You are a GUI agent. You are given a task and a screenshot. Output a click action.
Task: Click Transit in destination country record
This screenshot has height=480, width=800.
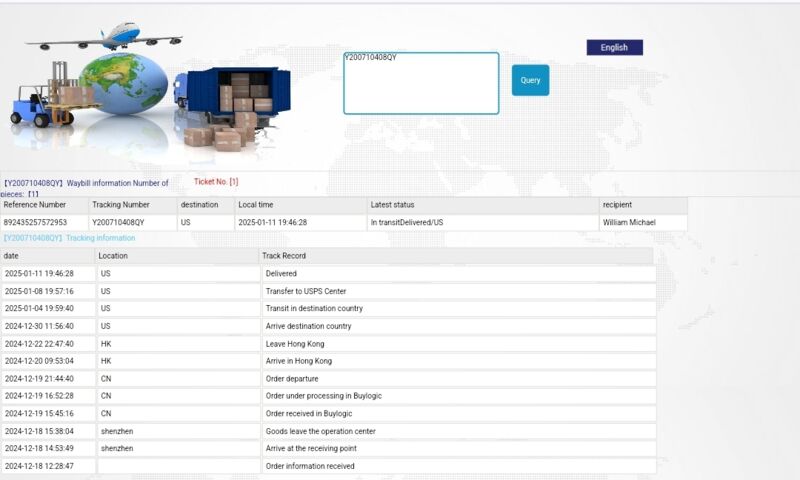click(x=314, y=309)
